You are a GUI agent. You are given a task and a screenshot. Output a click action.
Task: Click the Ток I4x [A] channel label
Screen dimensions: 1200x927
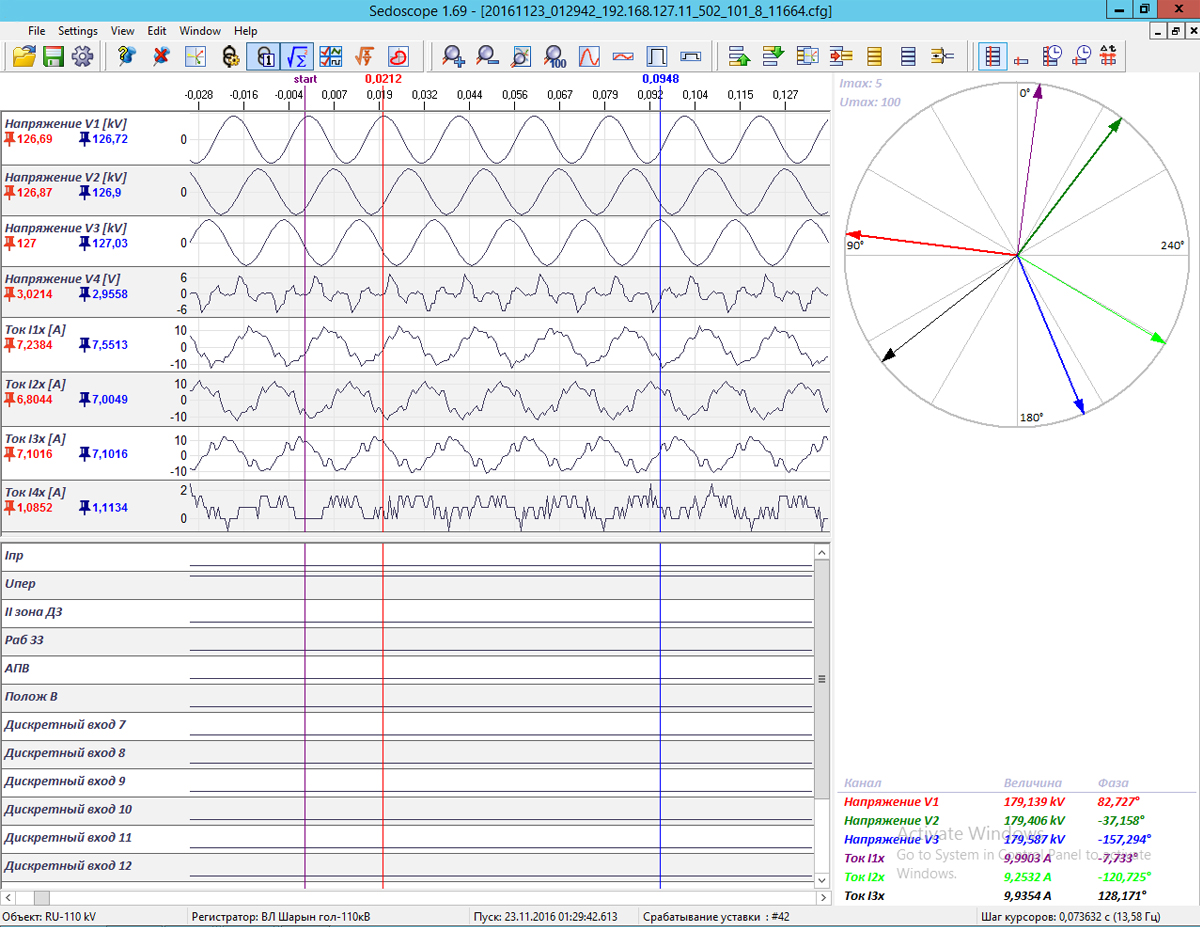click(x=36, y=492)
